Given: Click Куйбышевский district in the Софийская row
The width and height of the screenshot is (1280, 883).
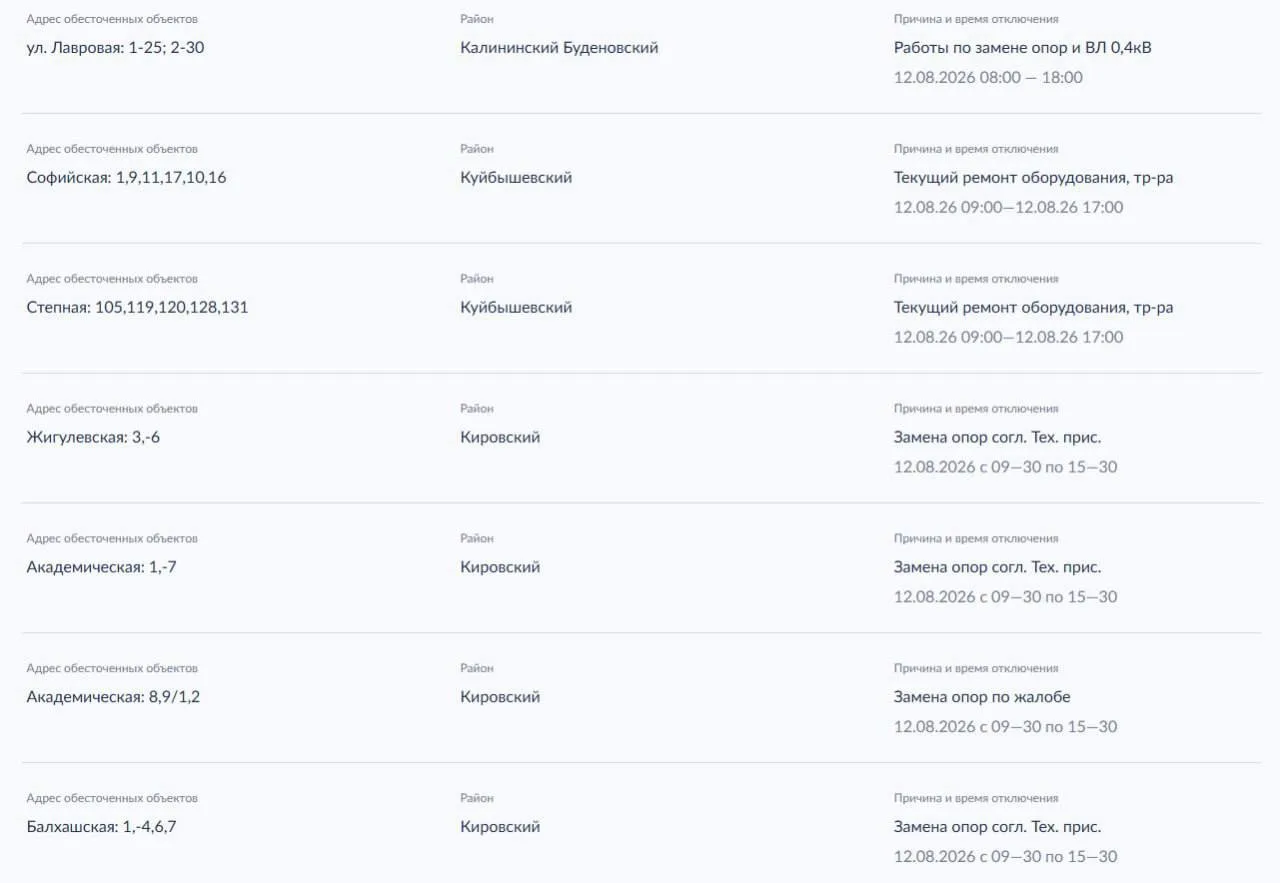Looking at the screenshot, I should point(516,177).
